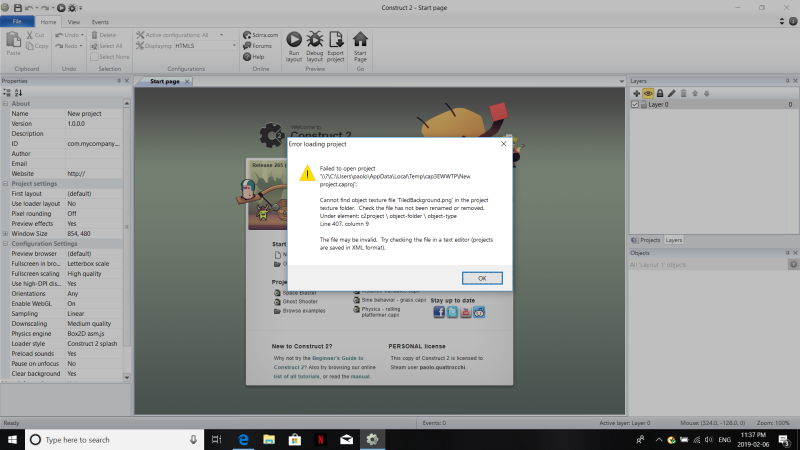Collapse the Configuration Settings section
The image size is (800, 450).
point(6,244)
